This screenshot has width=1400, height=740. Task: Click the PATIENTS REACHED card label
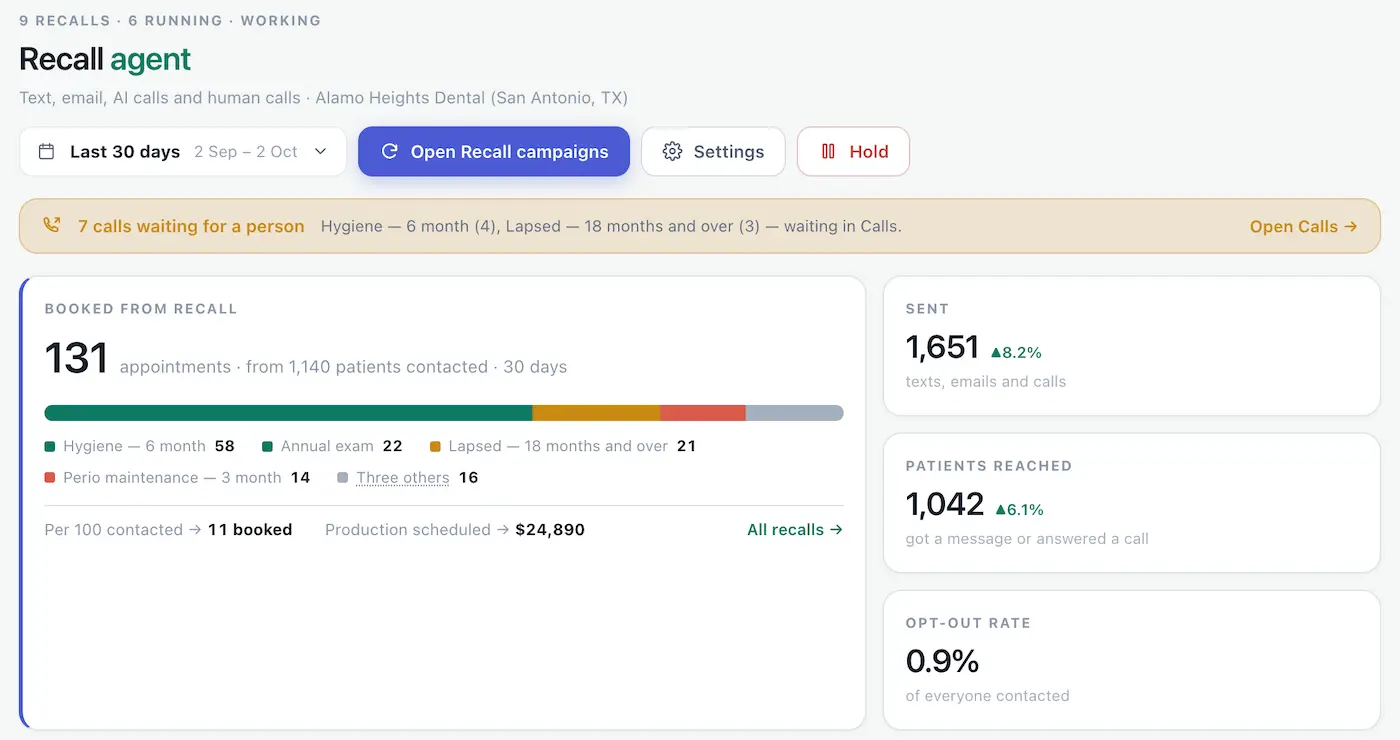989,466
